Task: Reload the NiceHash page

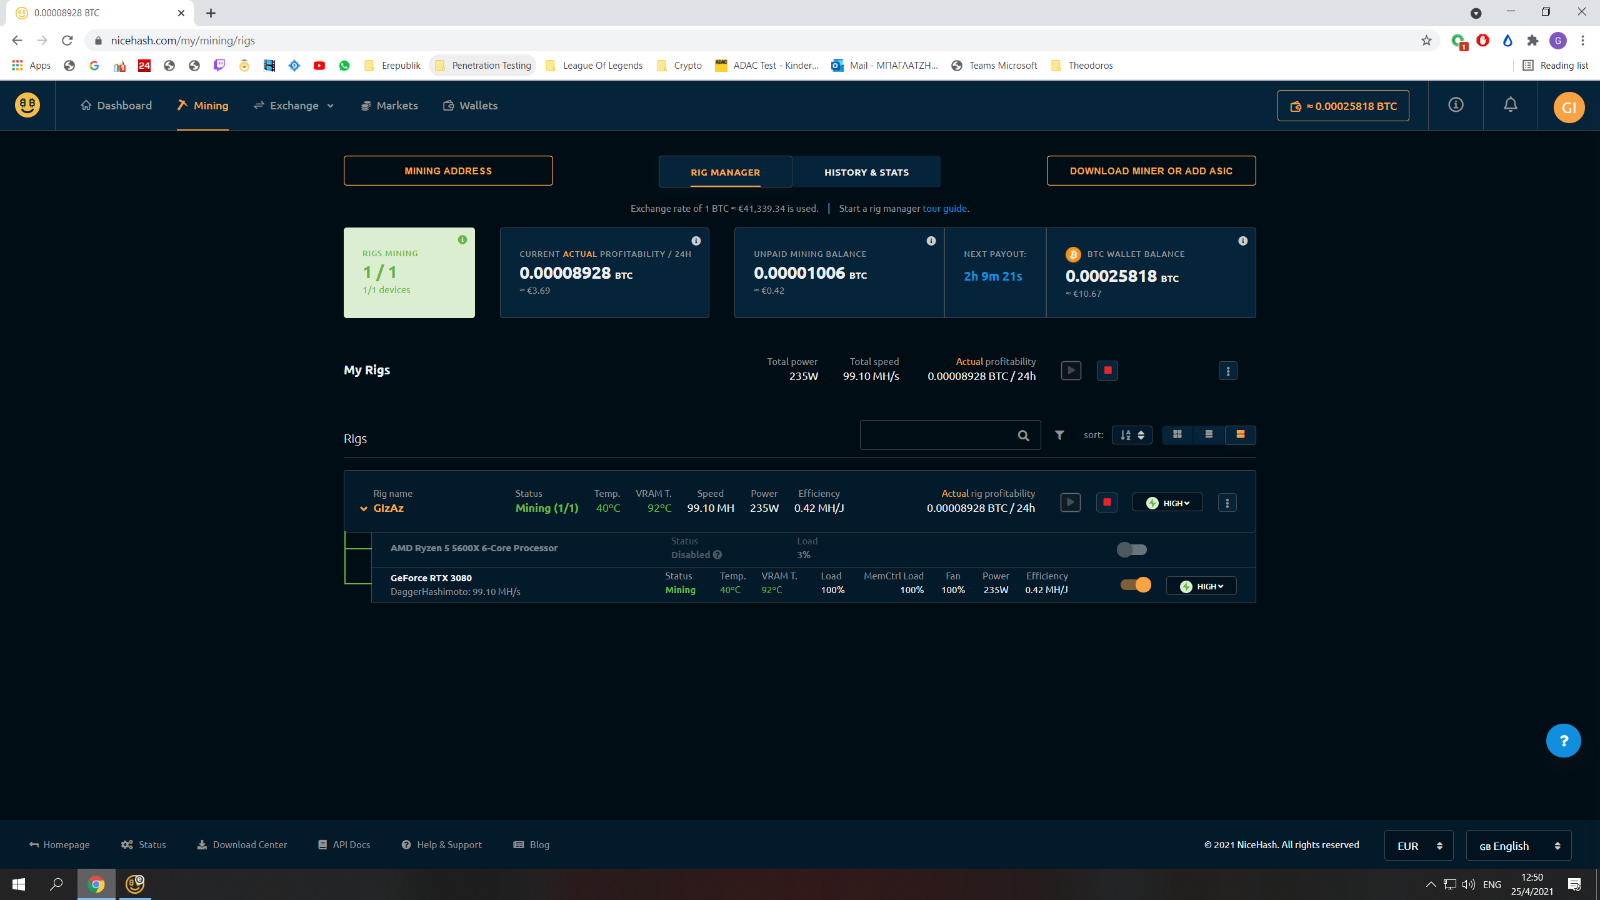Action: pyautogui.click(x=67, y=40)
